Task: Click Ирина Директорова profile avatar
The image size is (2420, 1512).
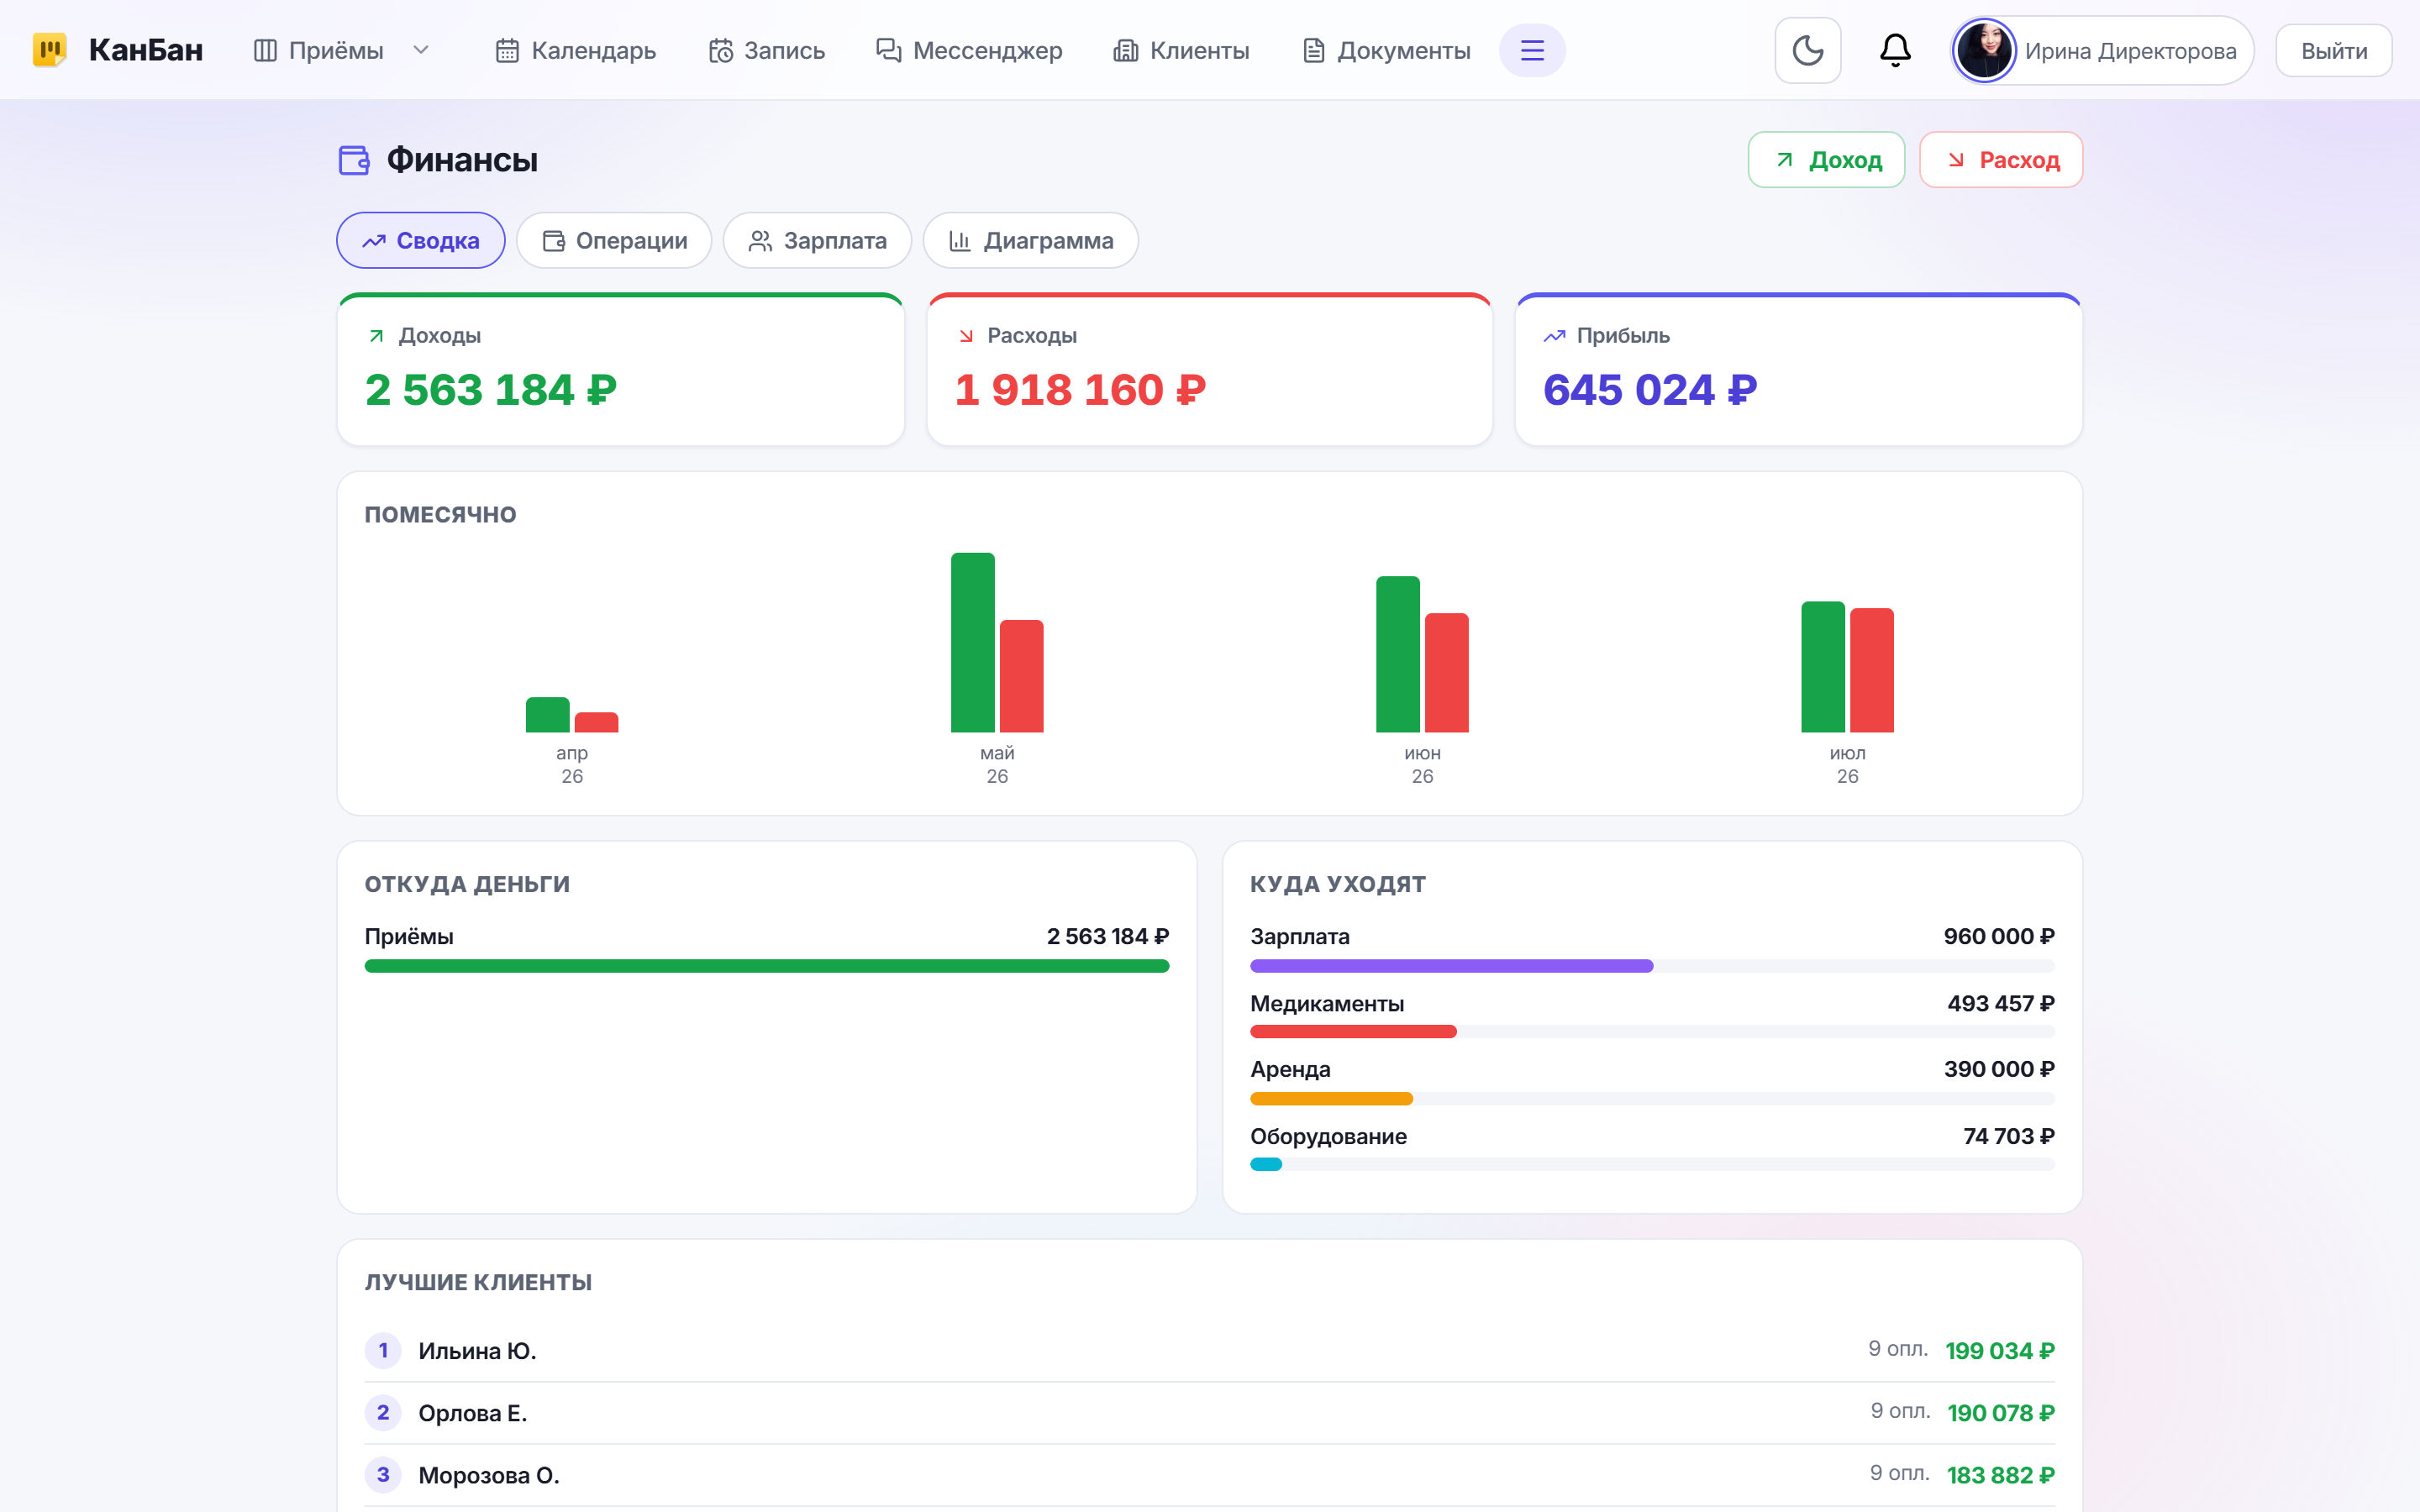Action: click(x=1984, y=50)
